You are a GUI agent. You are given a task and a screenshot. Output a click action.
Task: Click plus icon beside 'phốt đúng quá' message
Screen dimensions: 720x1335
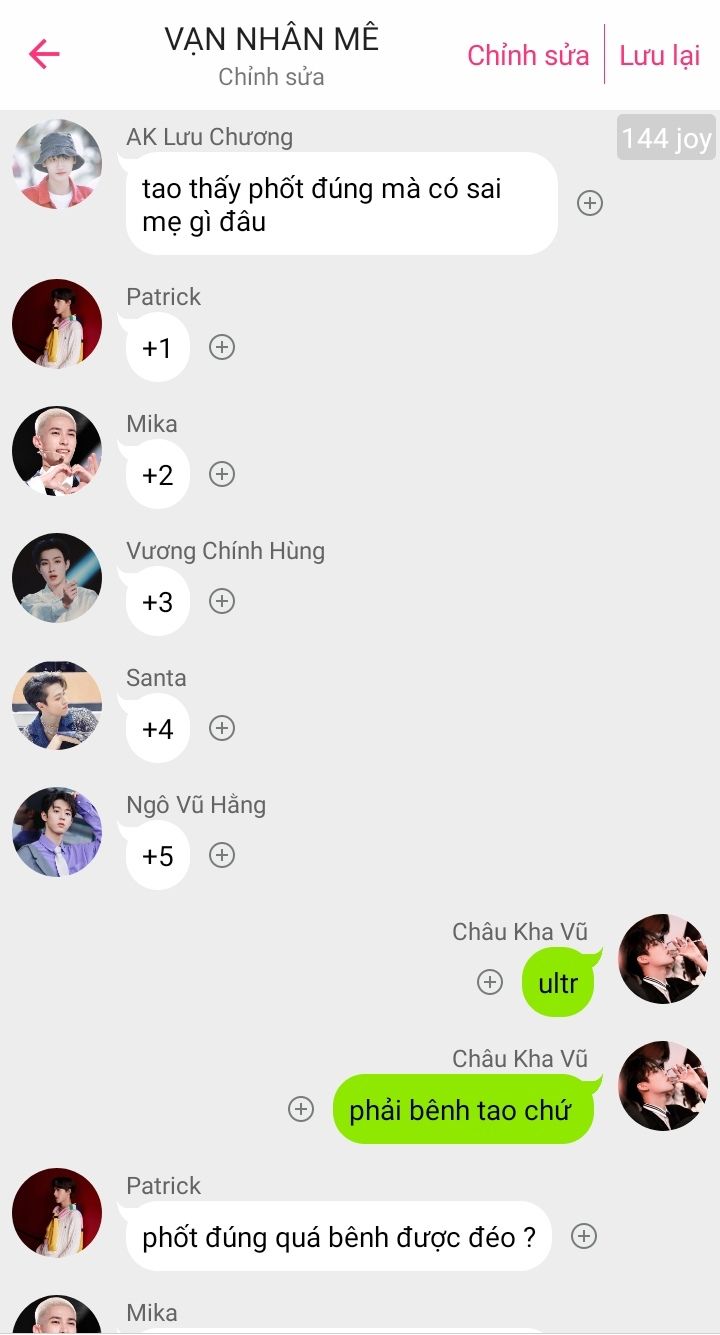(584, 1236)
